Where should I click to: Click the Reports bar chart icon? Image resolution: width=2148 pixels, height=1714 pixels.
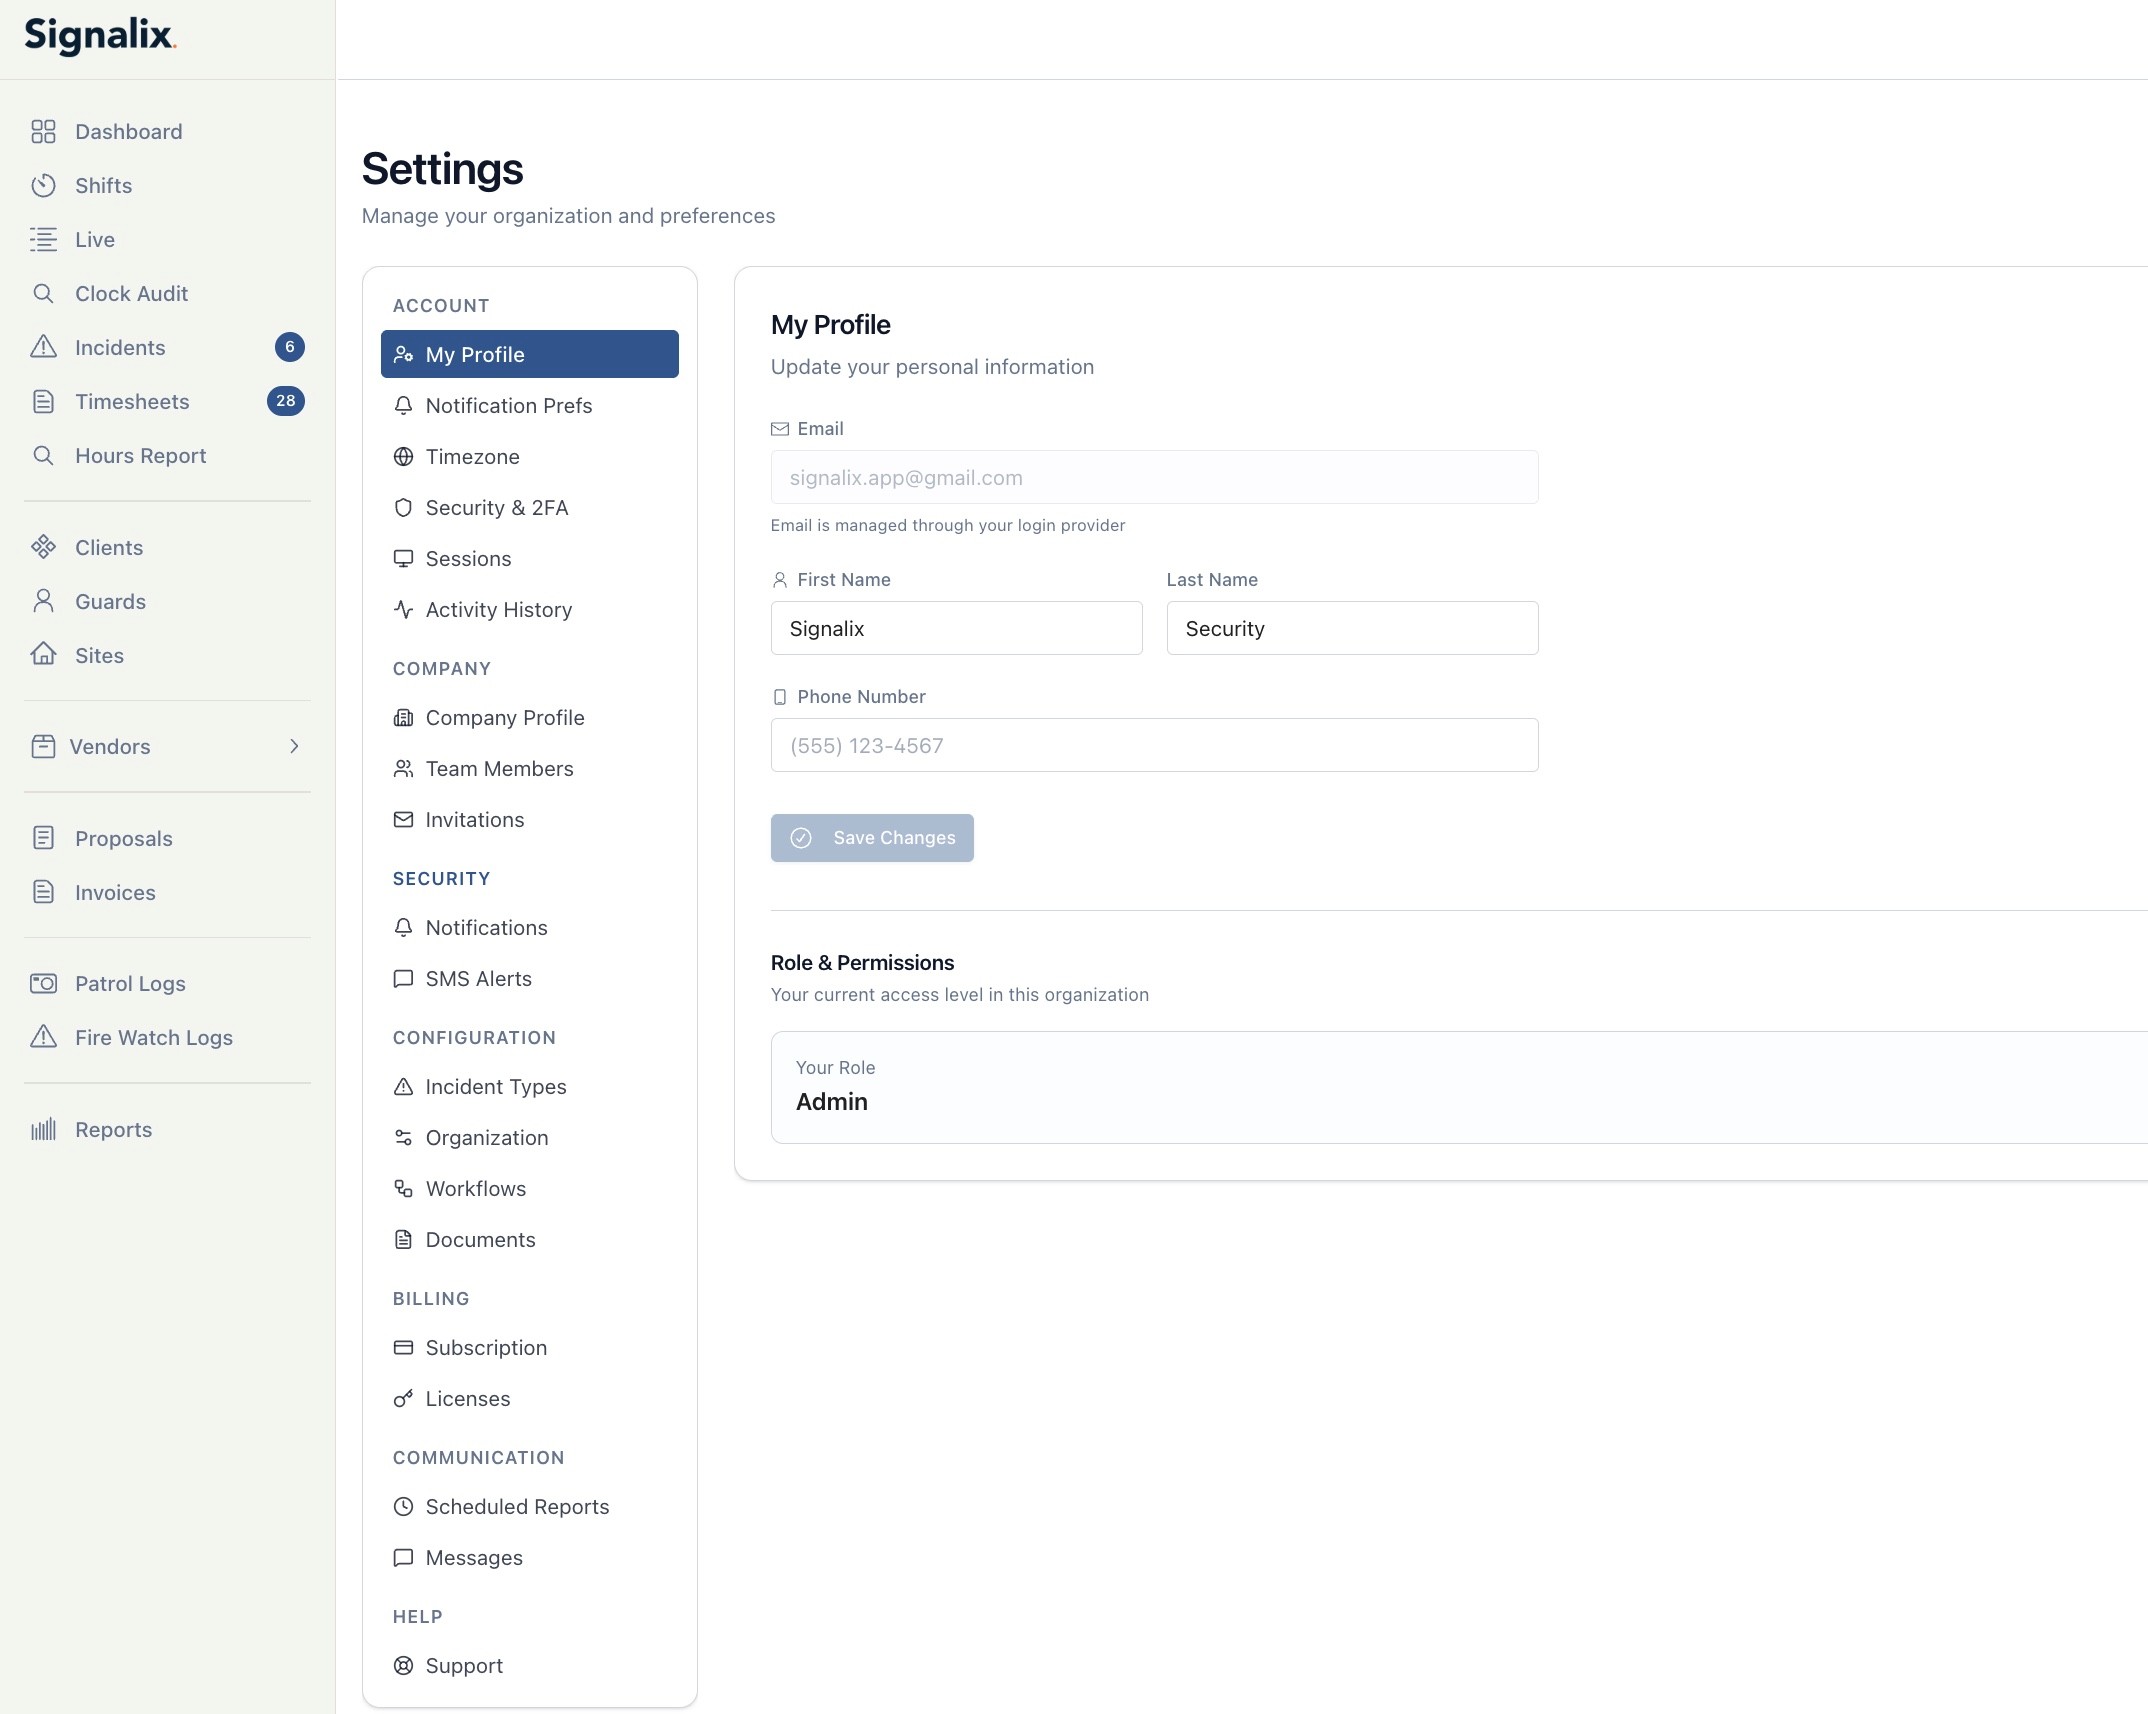pyautogui.click(x=43, y=1130)
